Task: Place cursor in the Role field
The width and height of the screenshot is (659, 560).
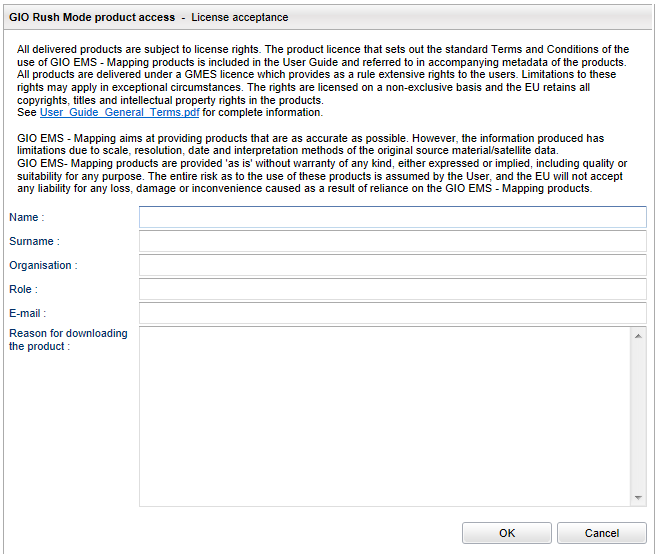Action: (393, 289)
